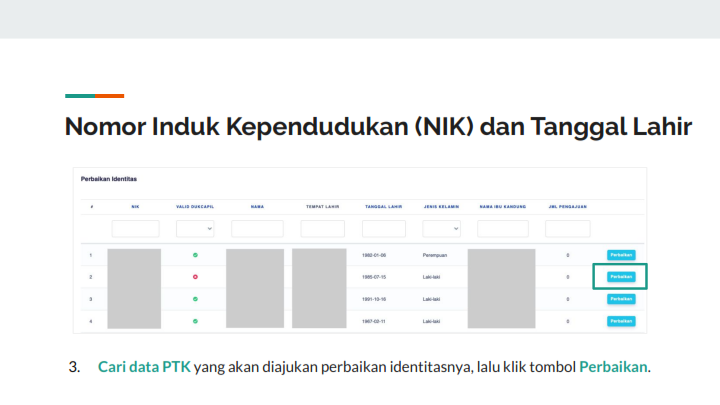Open the Jenis Kelamin filter dropdown
Viewport: 720px width, 405px height.
coord(441,229)
